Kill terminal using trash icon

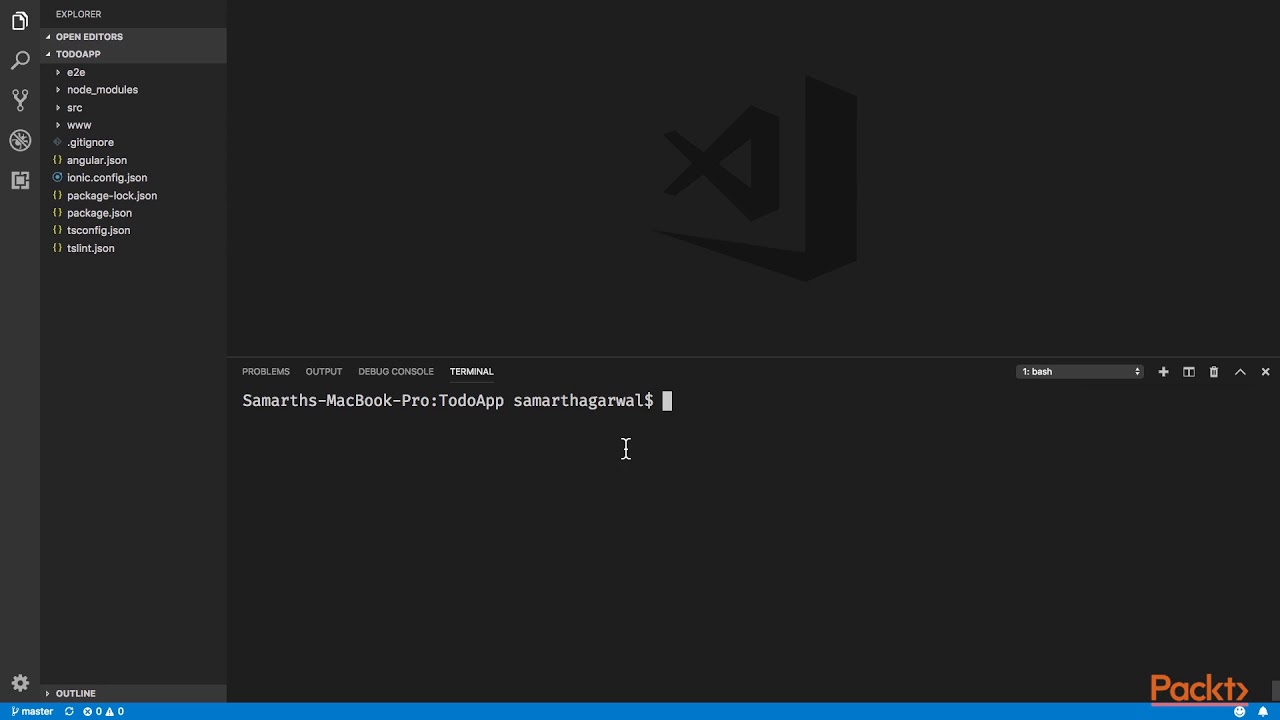pyautogui.click(x=1214, y=372)
